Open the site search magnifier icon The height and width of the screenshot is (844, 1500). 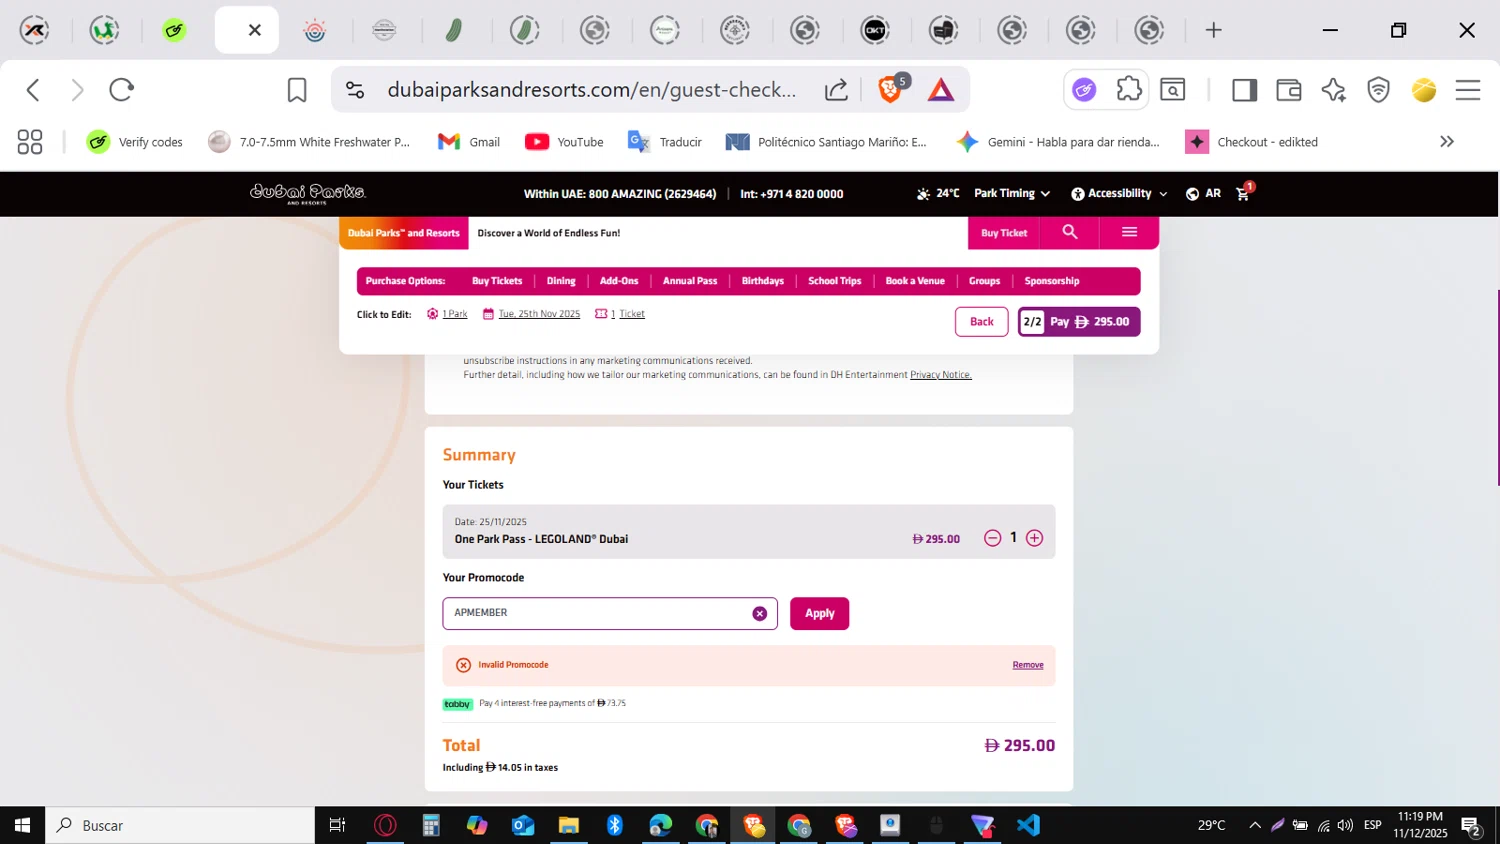click(1070, 232)
